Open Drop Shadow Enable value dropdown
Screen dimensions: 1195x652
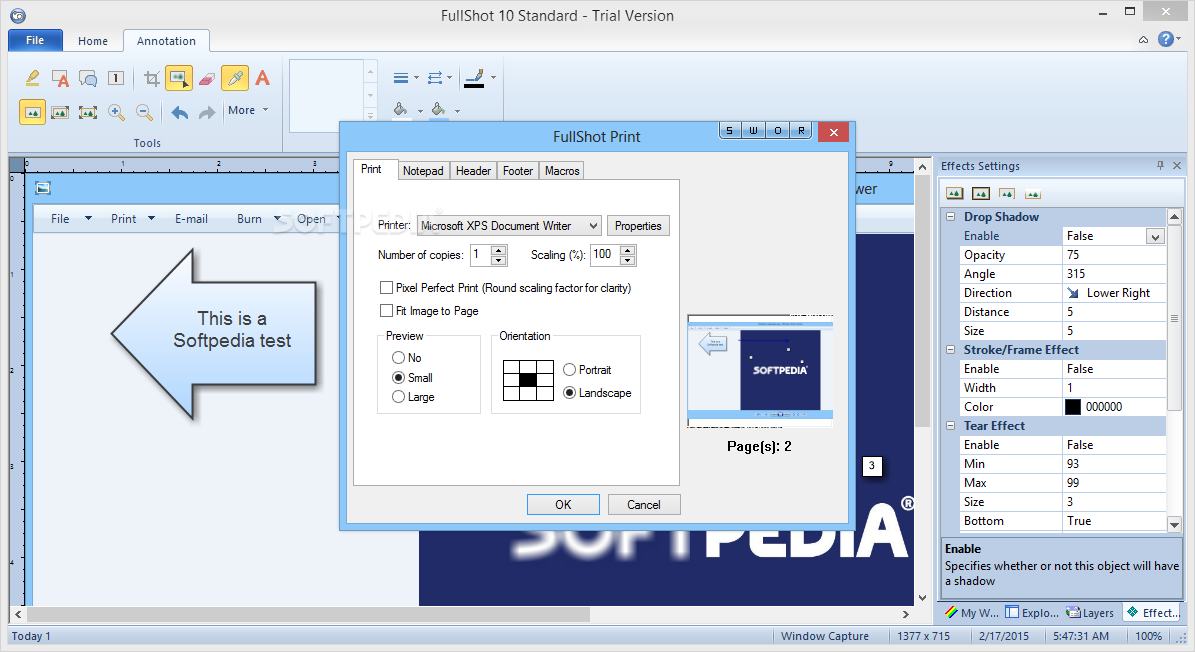point(1155,236)
